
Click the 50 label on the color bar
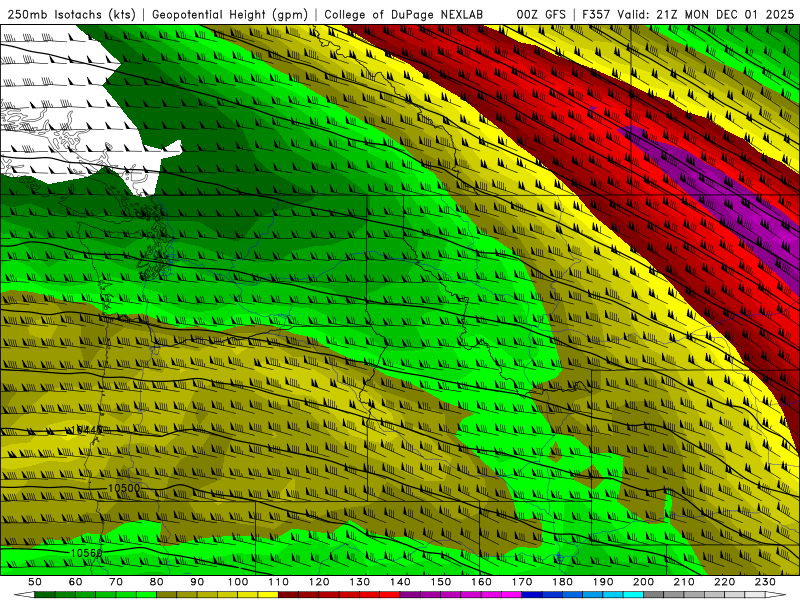35,582
